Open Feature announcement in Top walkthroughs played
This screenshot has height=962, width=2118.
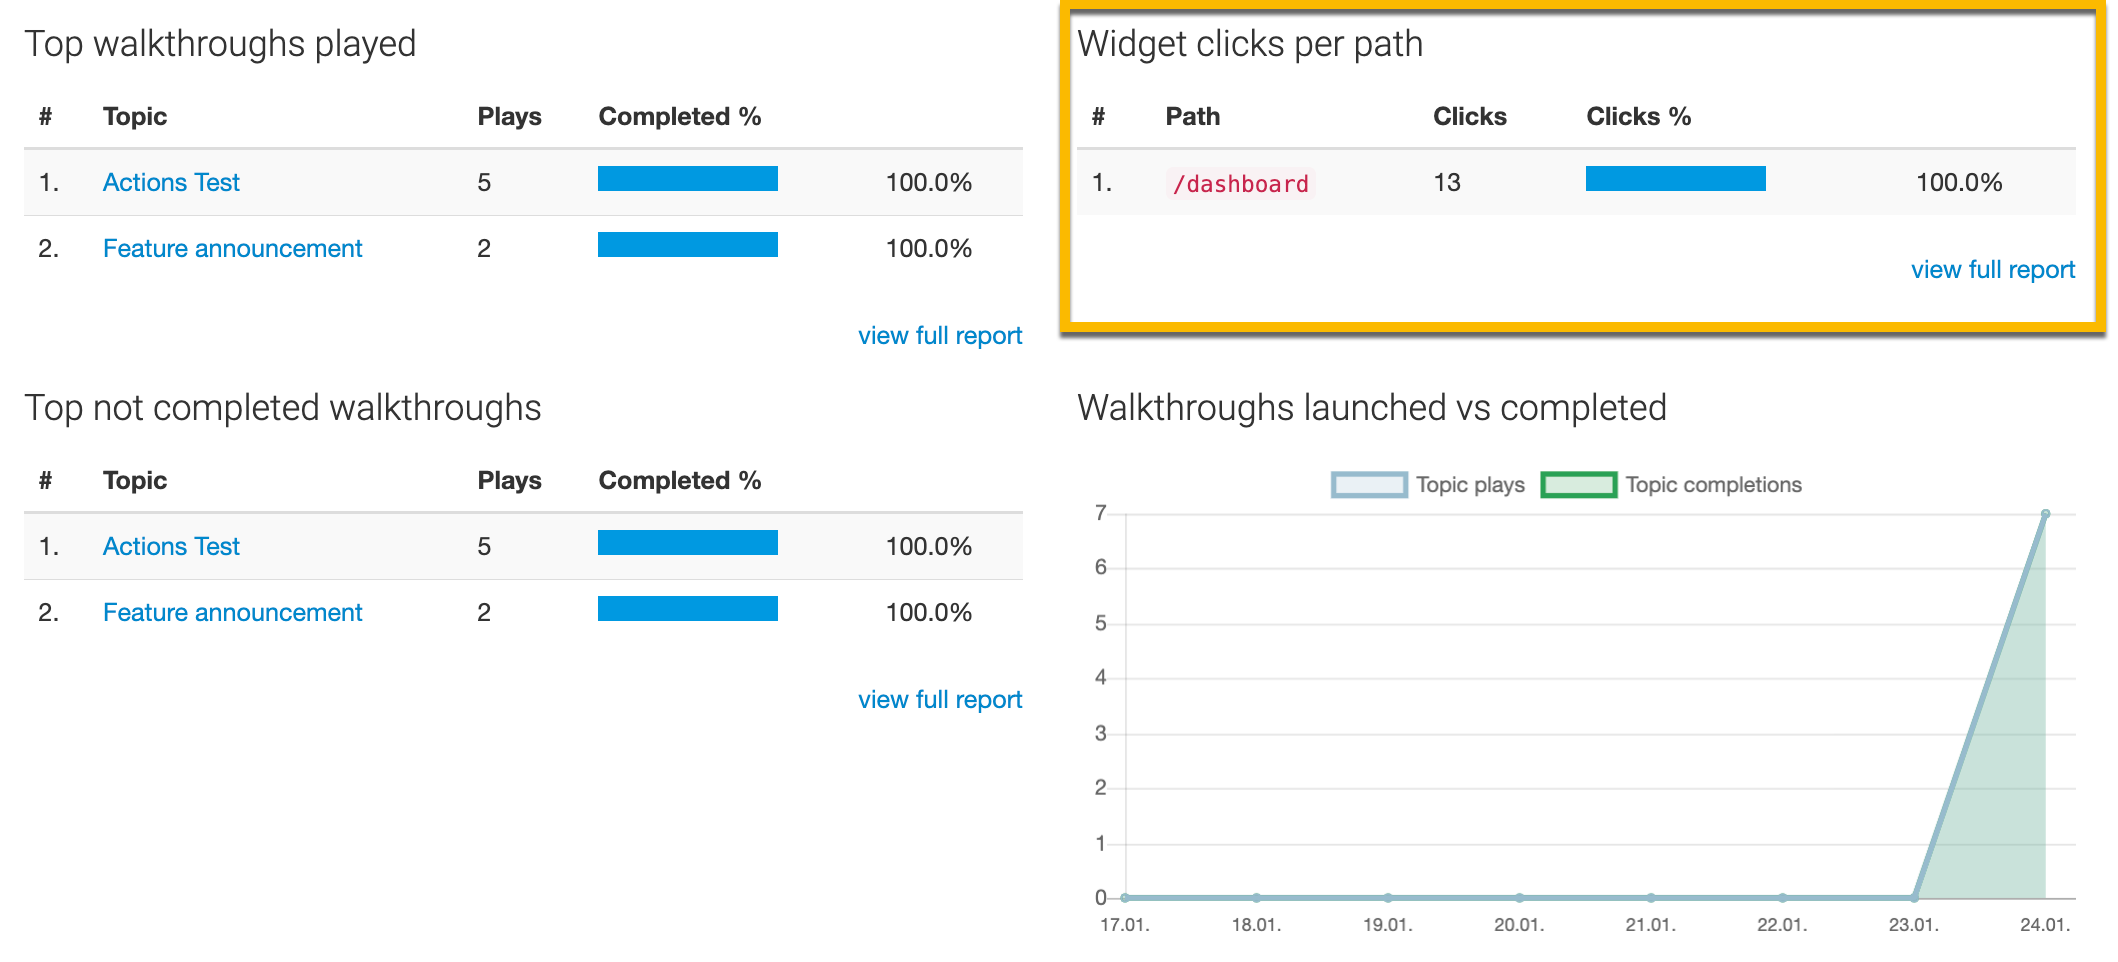[232, 248]
